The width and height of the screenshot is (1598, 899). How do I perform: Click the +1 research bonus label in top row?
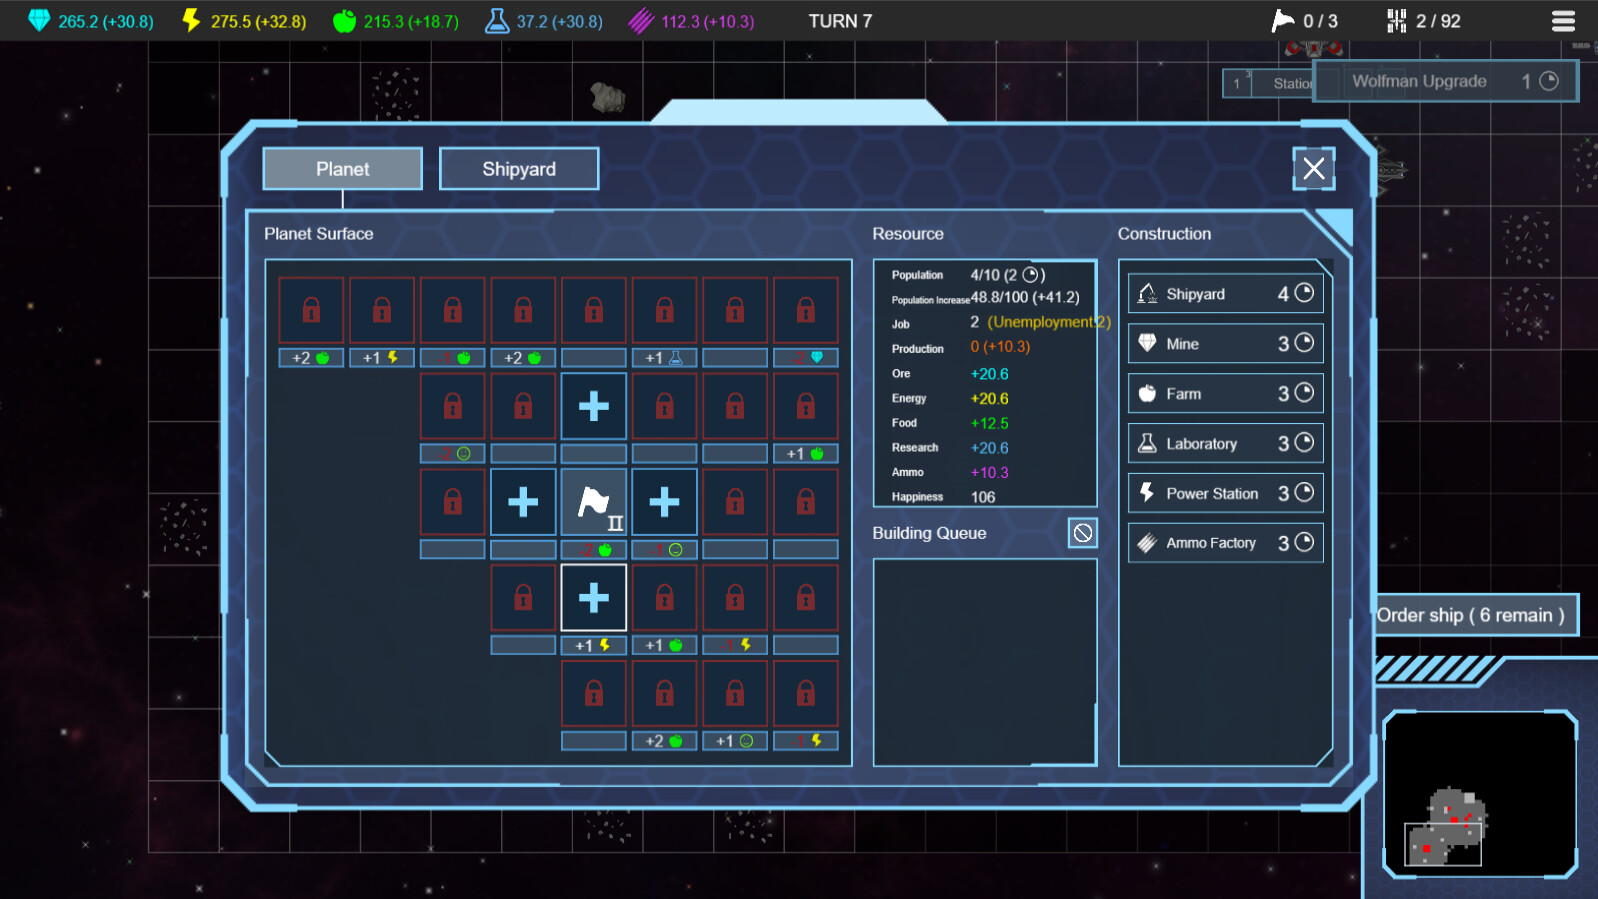[664, 358]
